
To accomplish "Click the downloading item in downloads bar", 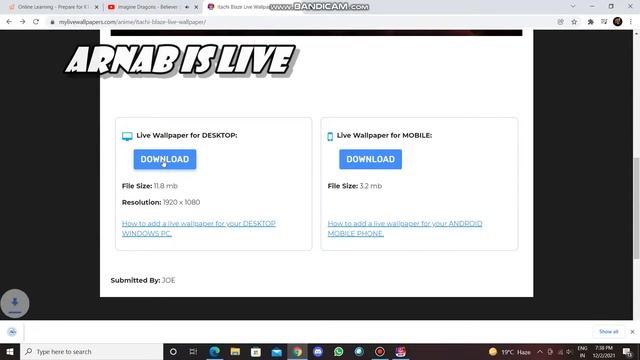I will [12, 332].
